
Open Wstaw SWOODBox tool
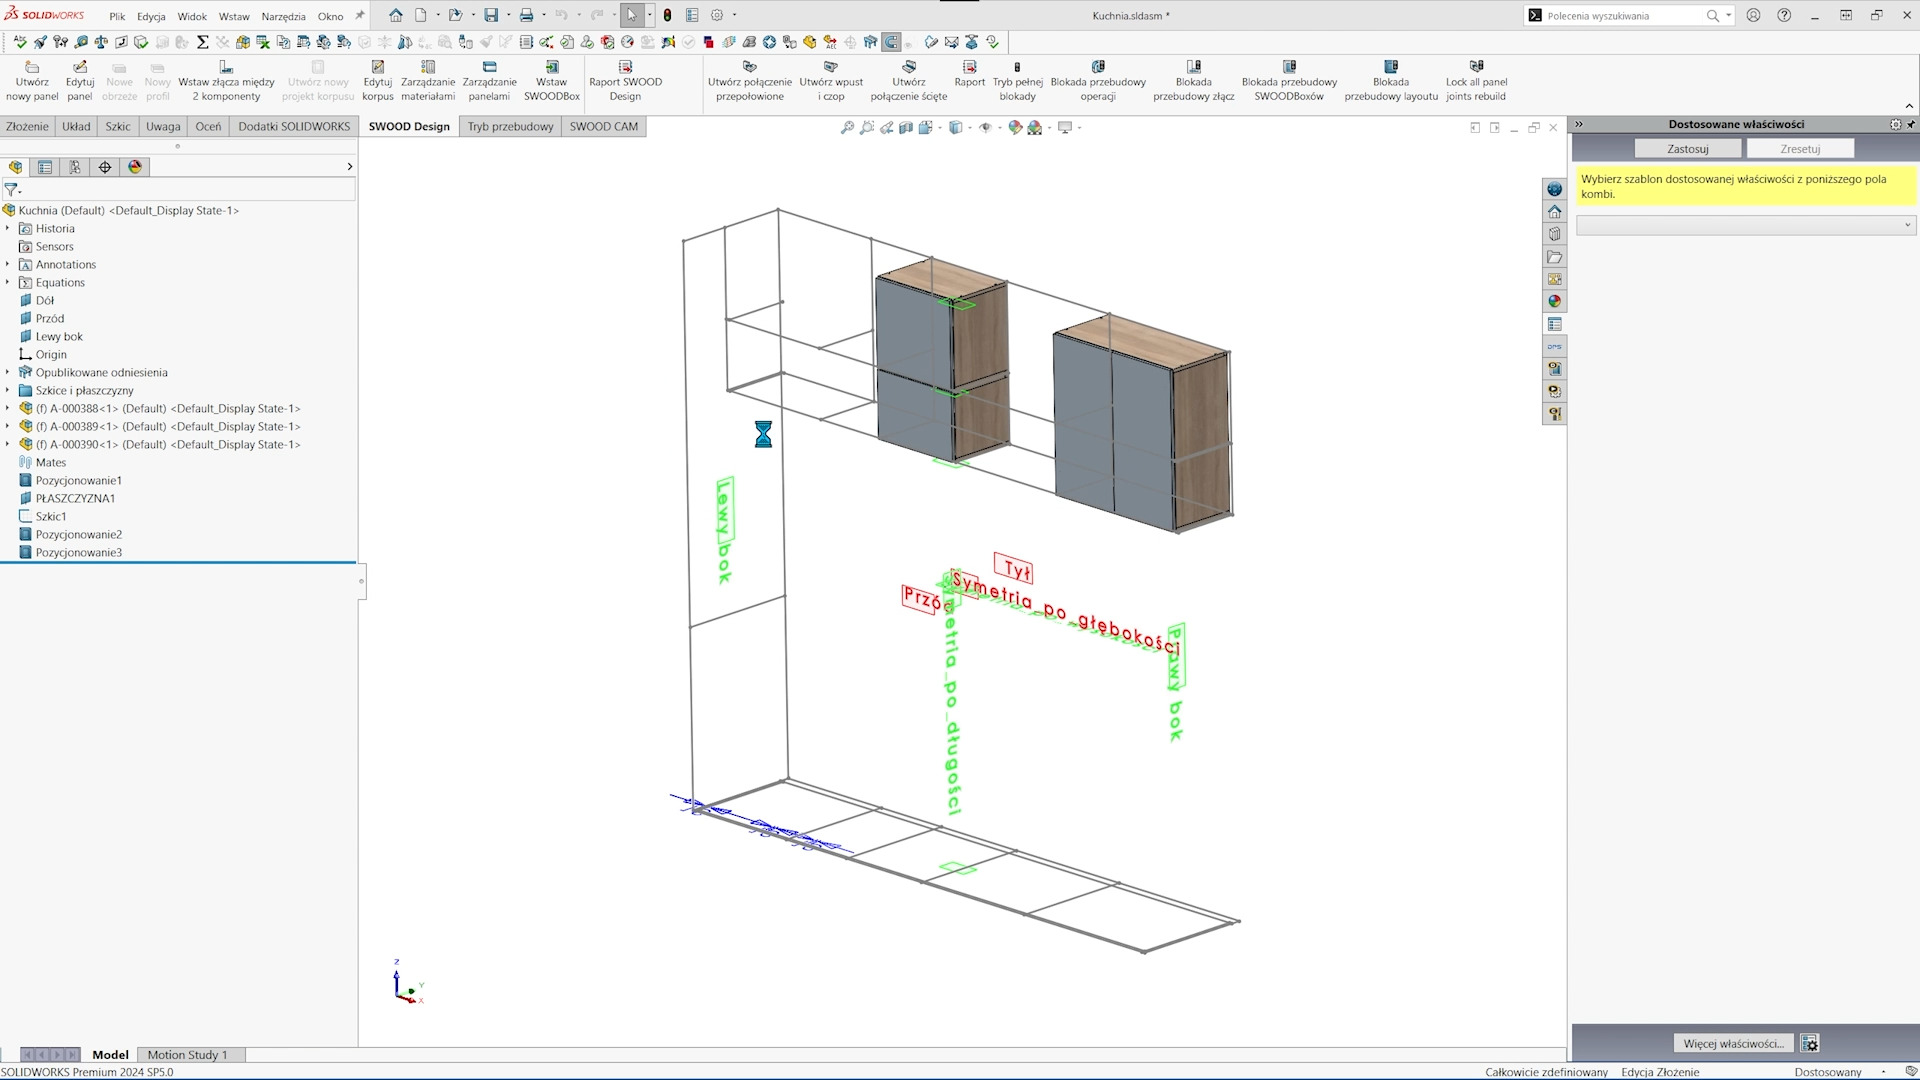[551, 80]
